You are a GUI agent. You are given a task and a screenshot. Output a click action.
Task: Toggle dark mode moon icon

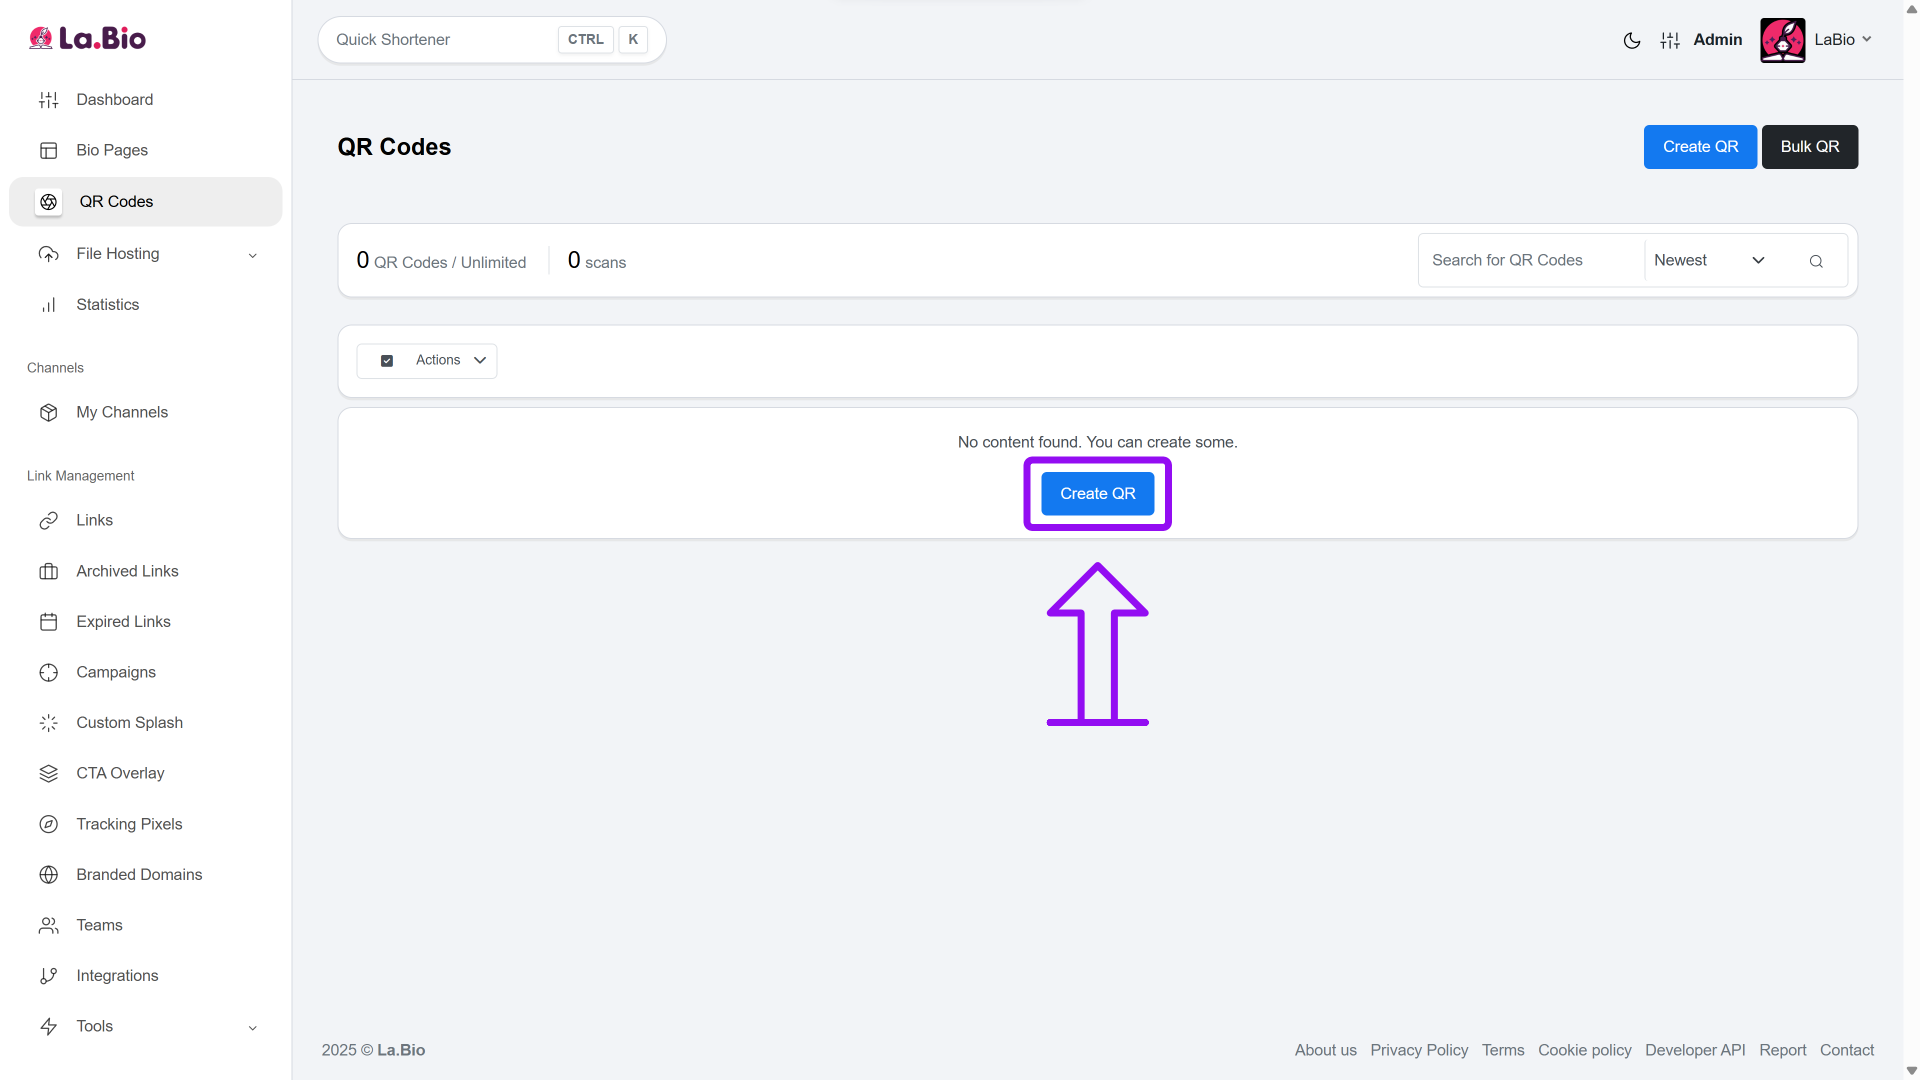coord(1631,41)
